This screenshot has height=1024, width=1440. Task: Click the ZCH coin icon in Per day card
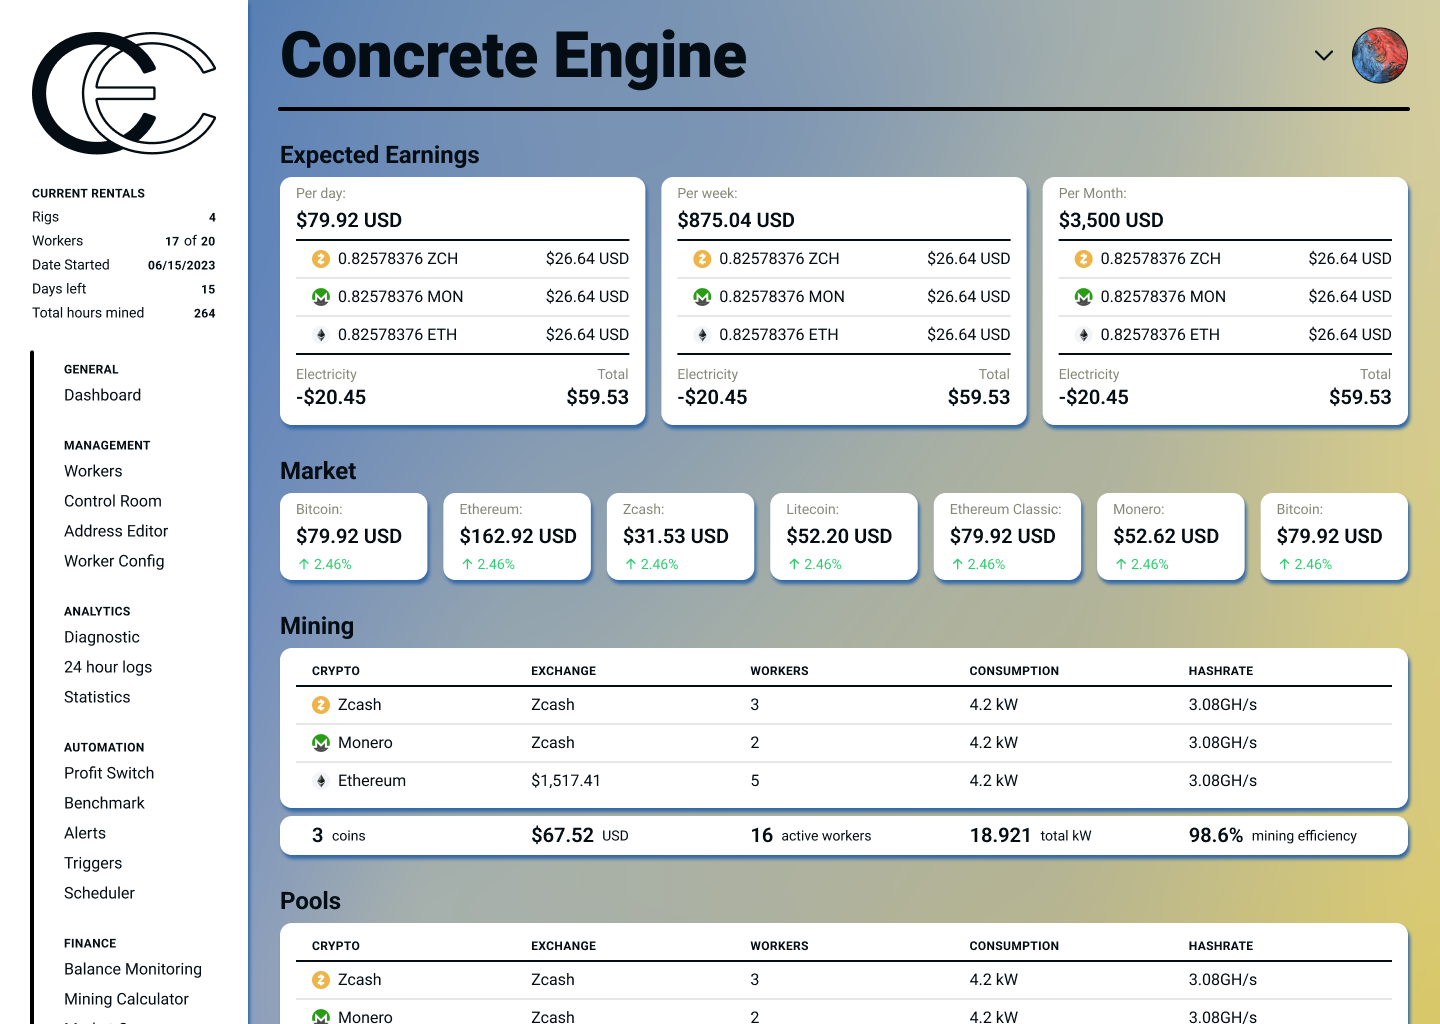click(320, 258)
